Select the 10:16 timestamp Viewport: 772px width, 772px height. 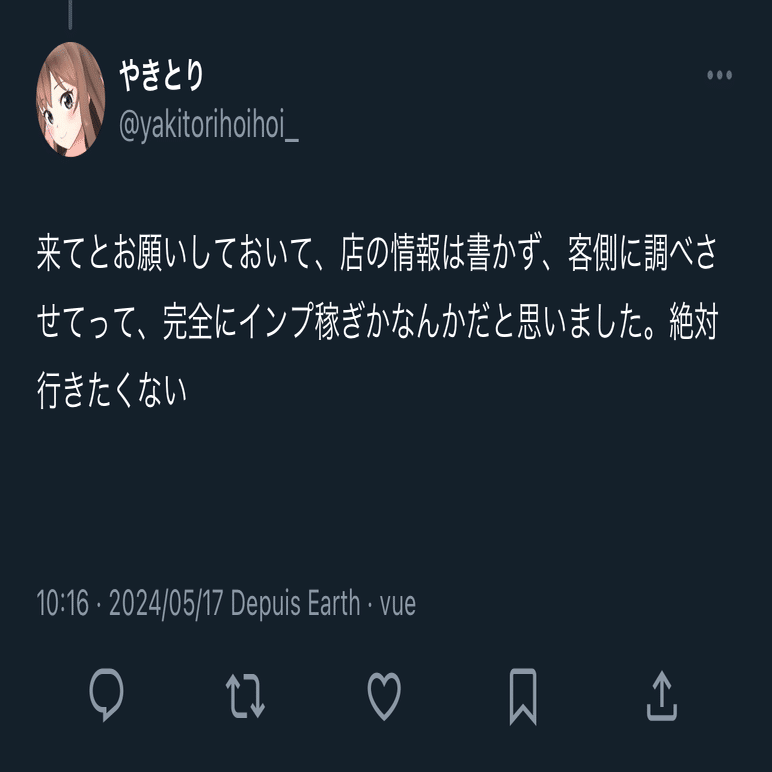63,603
